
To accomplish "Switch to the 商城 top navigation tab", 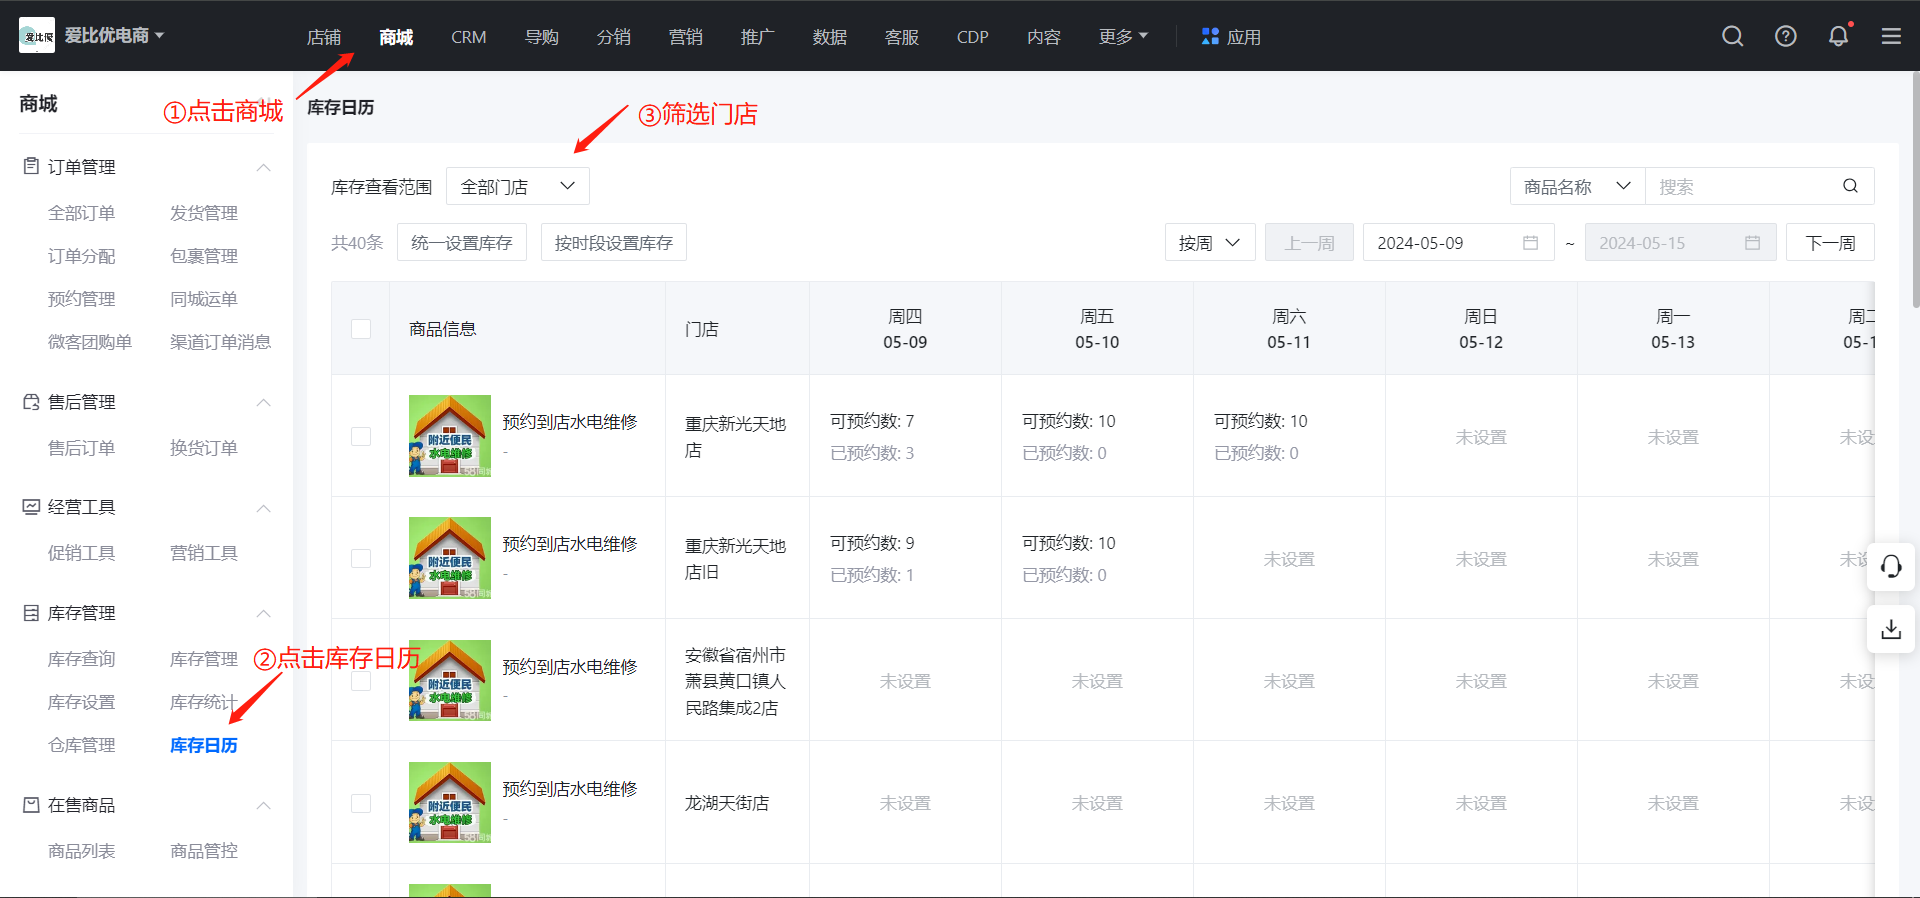I will [396, 37].
